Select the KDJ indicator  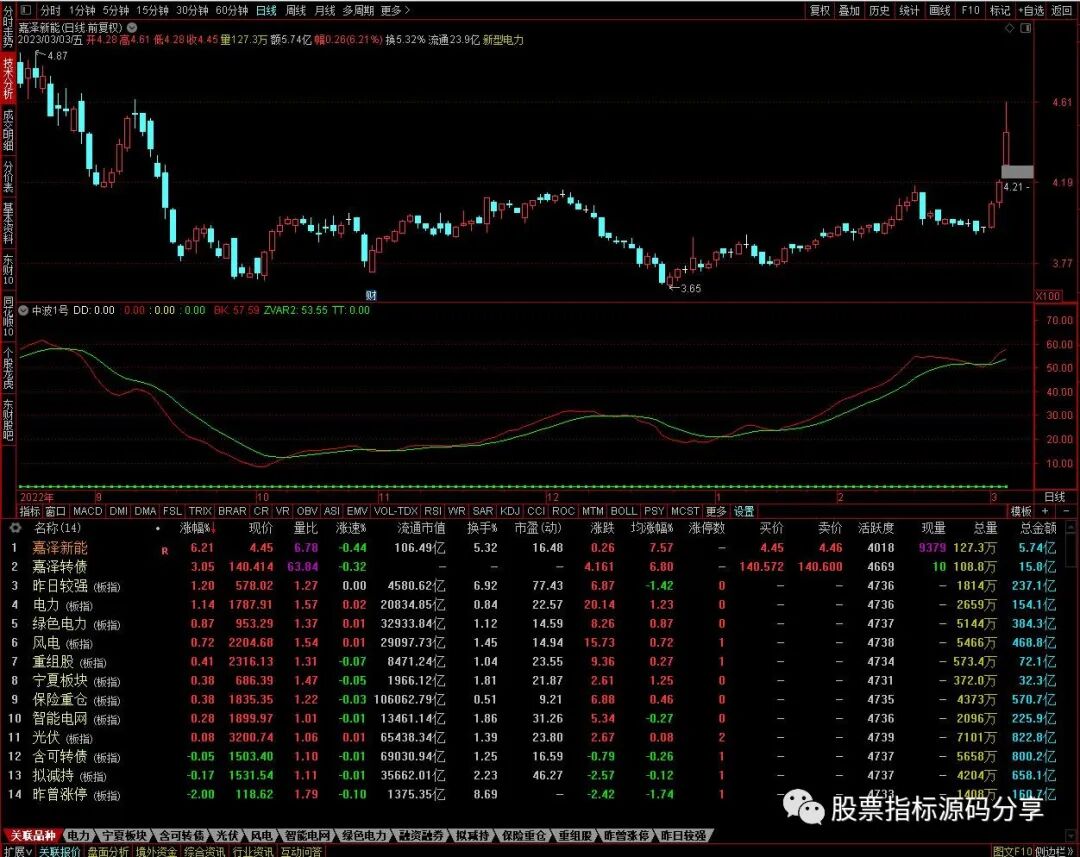pos(510,511)
